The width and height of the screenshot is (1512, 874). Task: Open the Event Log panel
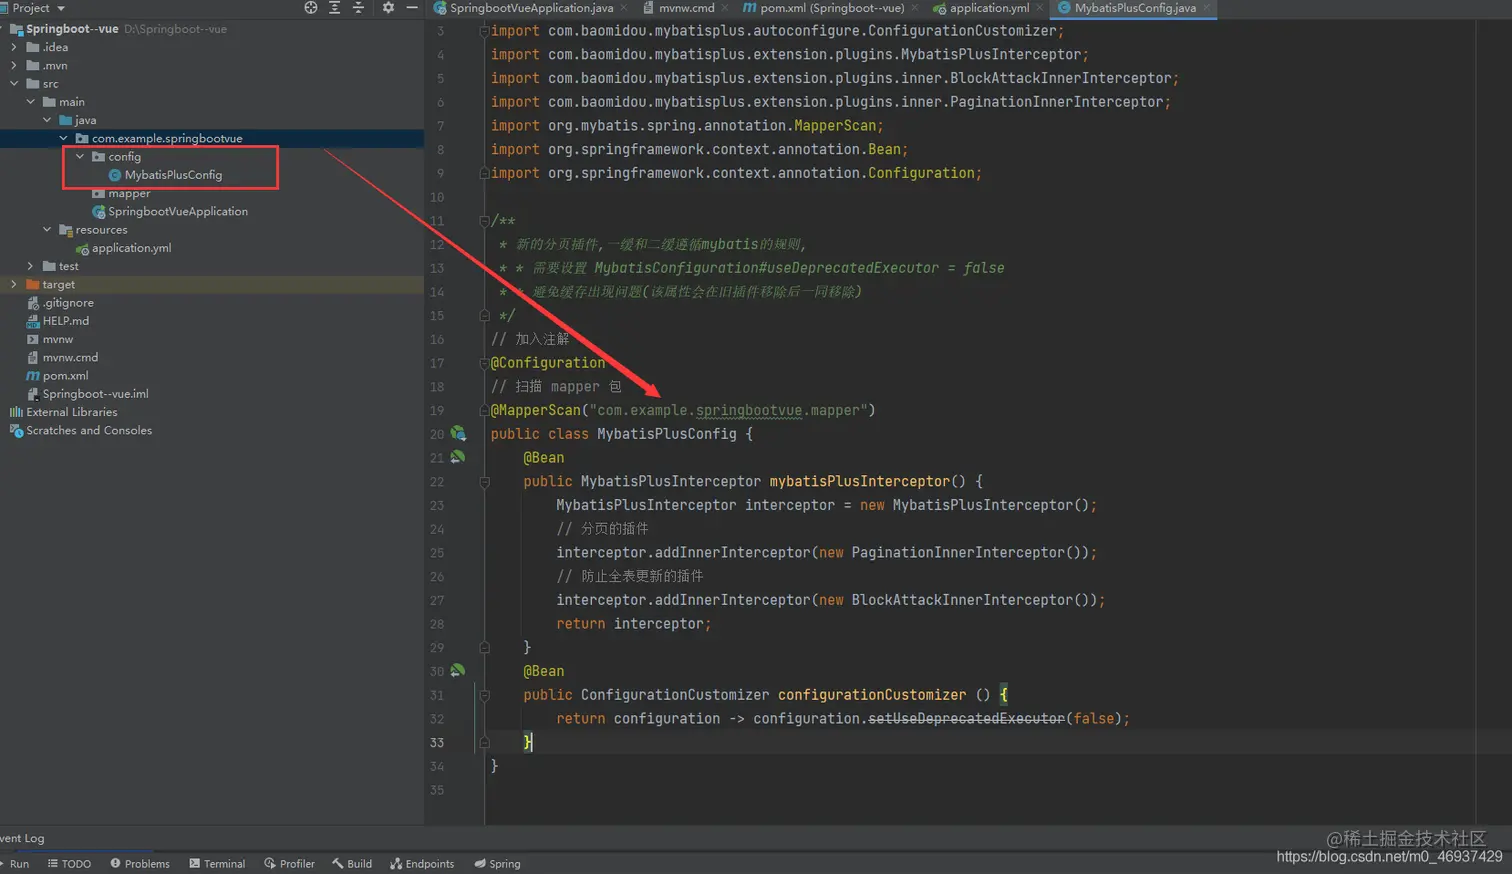(22, 838)
